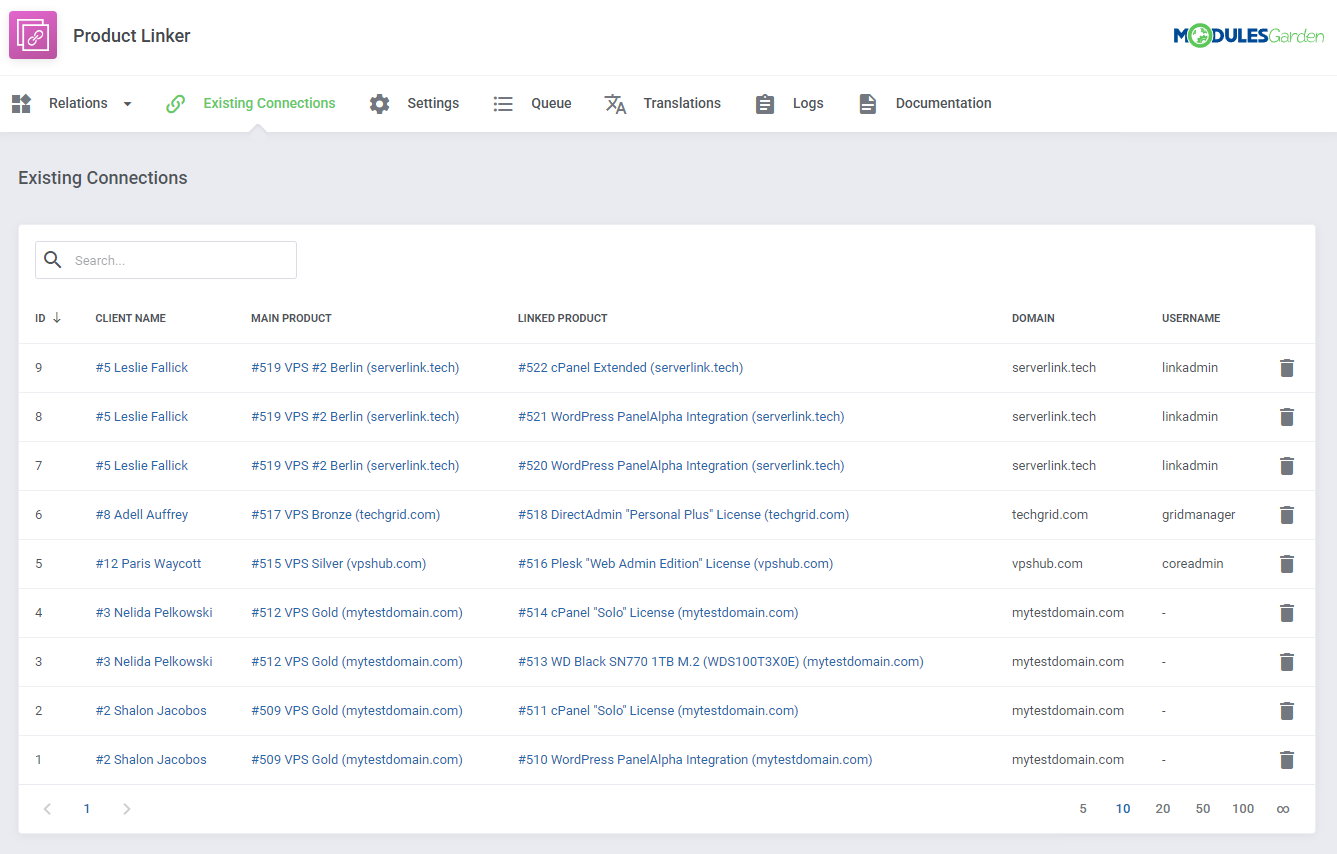This screenshot has height=854, width=1337.
Task: Click the Documentation document icon
Action: [867, 103]
